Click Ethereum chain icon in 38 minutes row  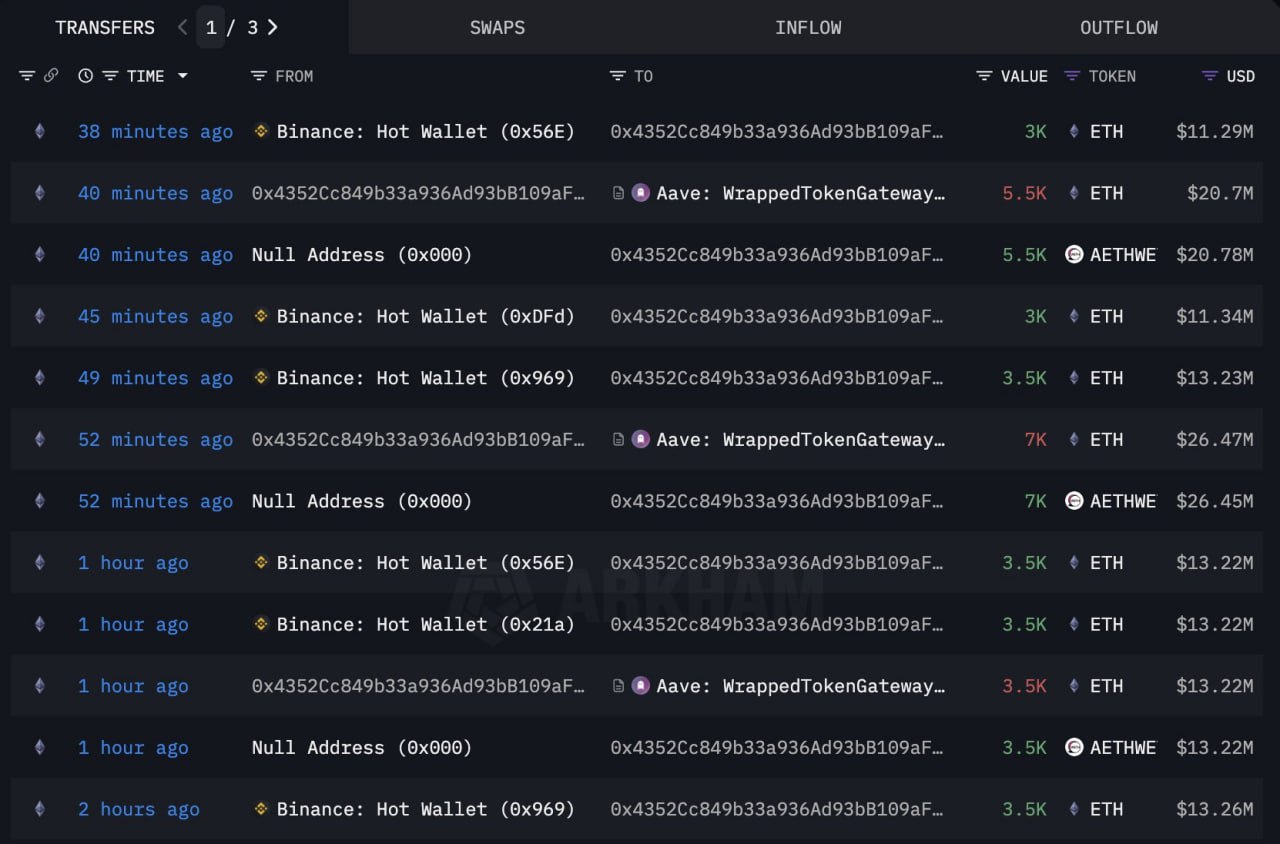point(40,131)
